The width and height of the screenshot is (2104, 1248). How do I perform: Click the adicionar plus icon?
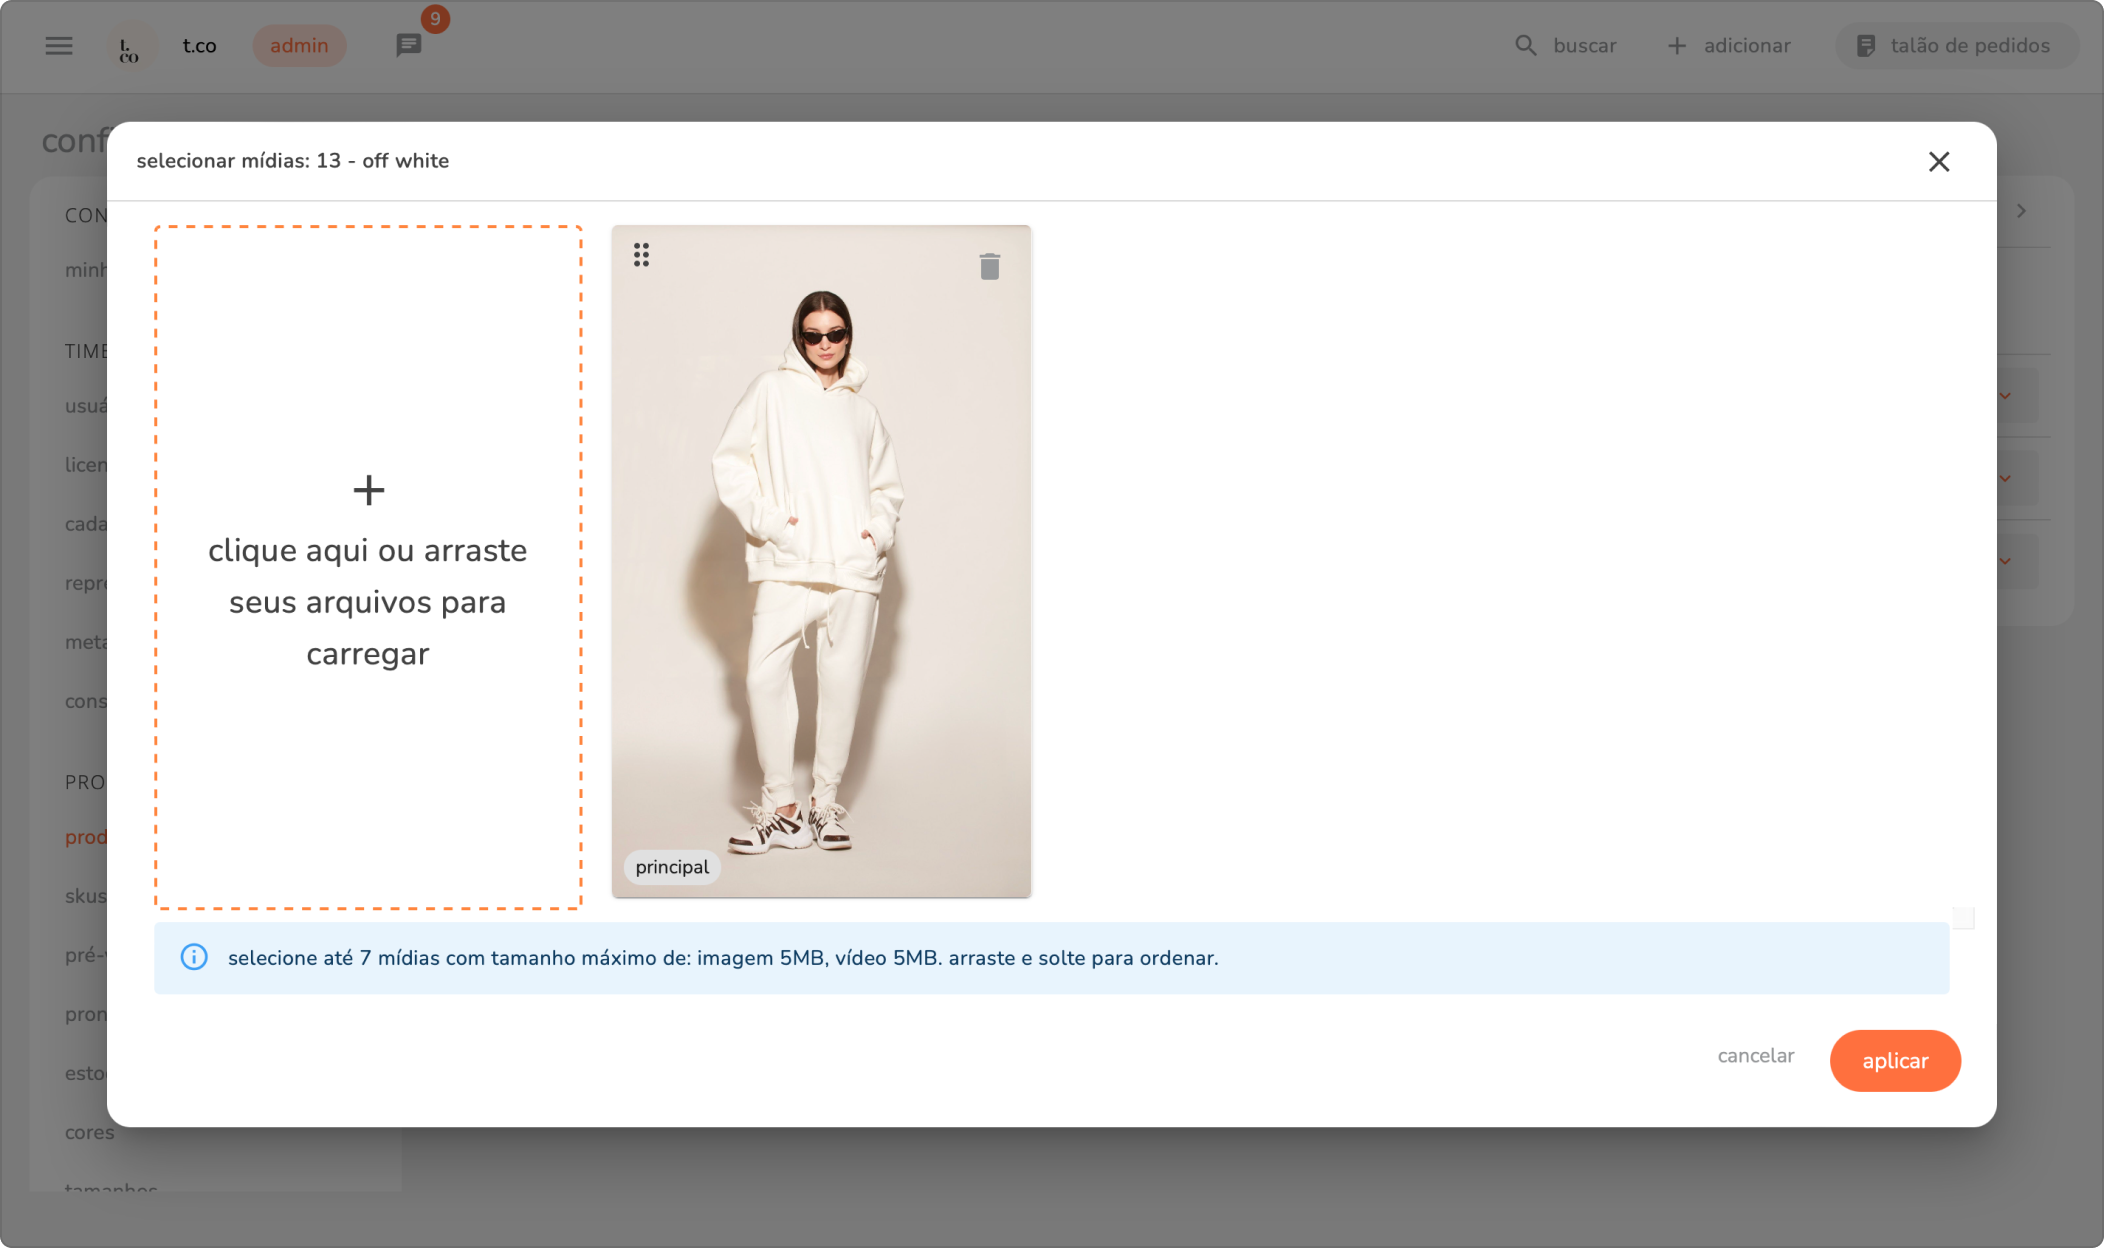point(1677,46)
